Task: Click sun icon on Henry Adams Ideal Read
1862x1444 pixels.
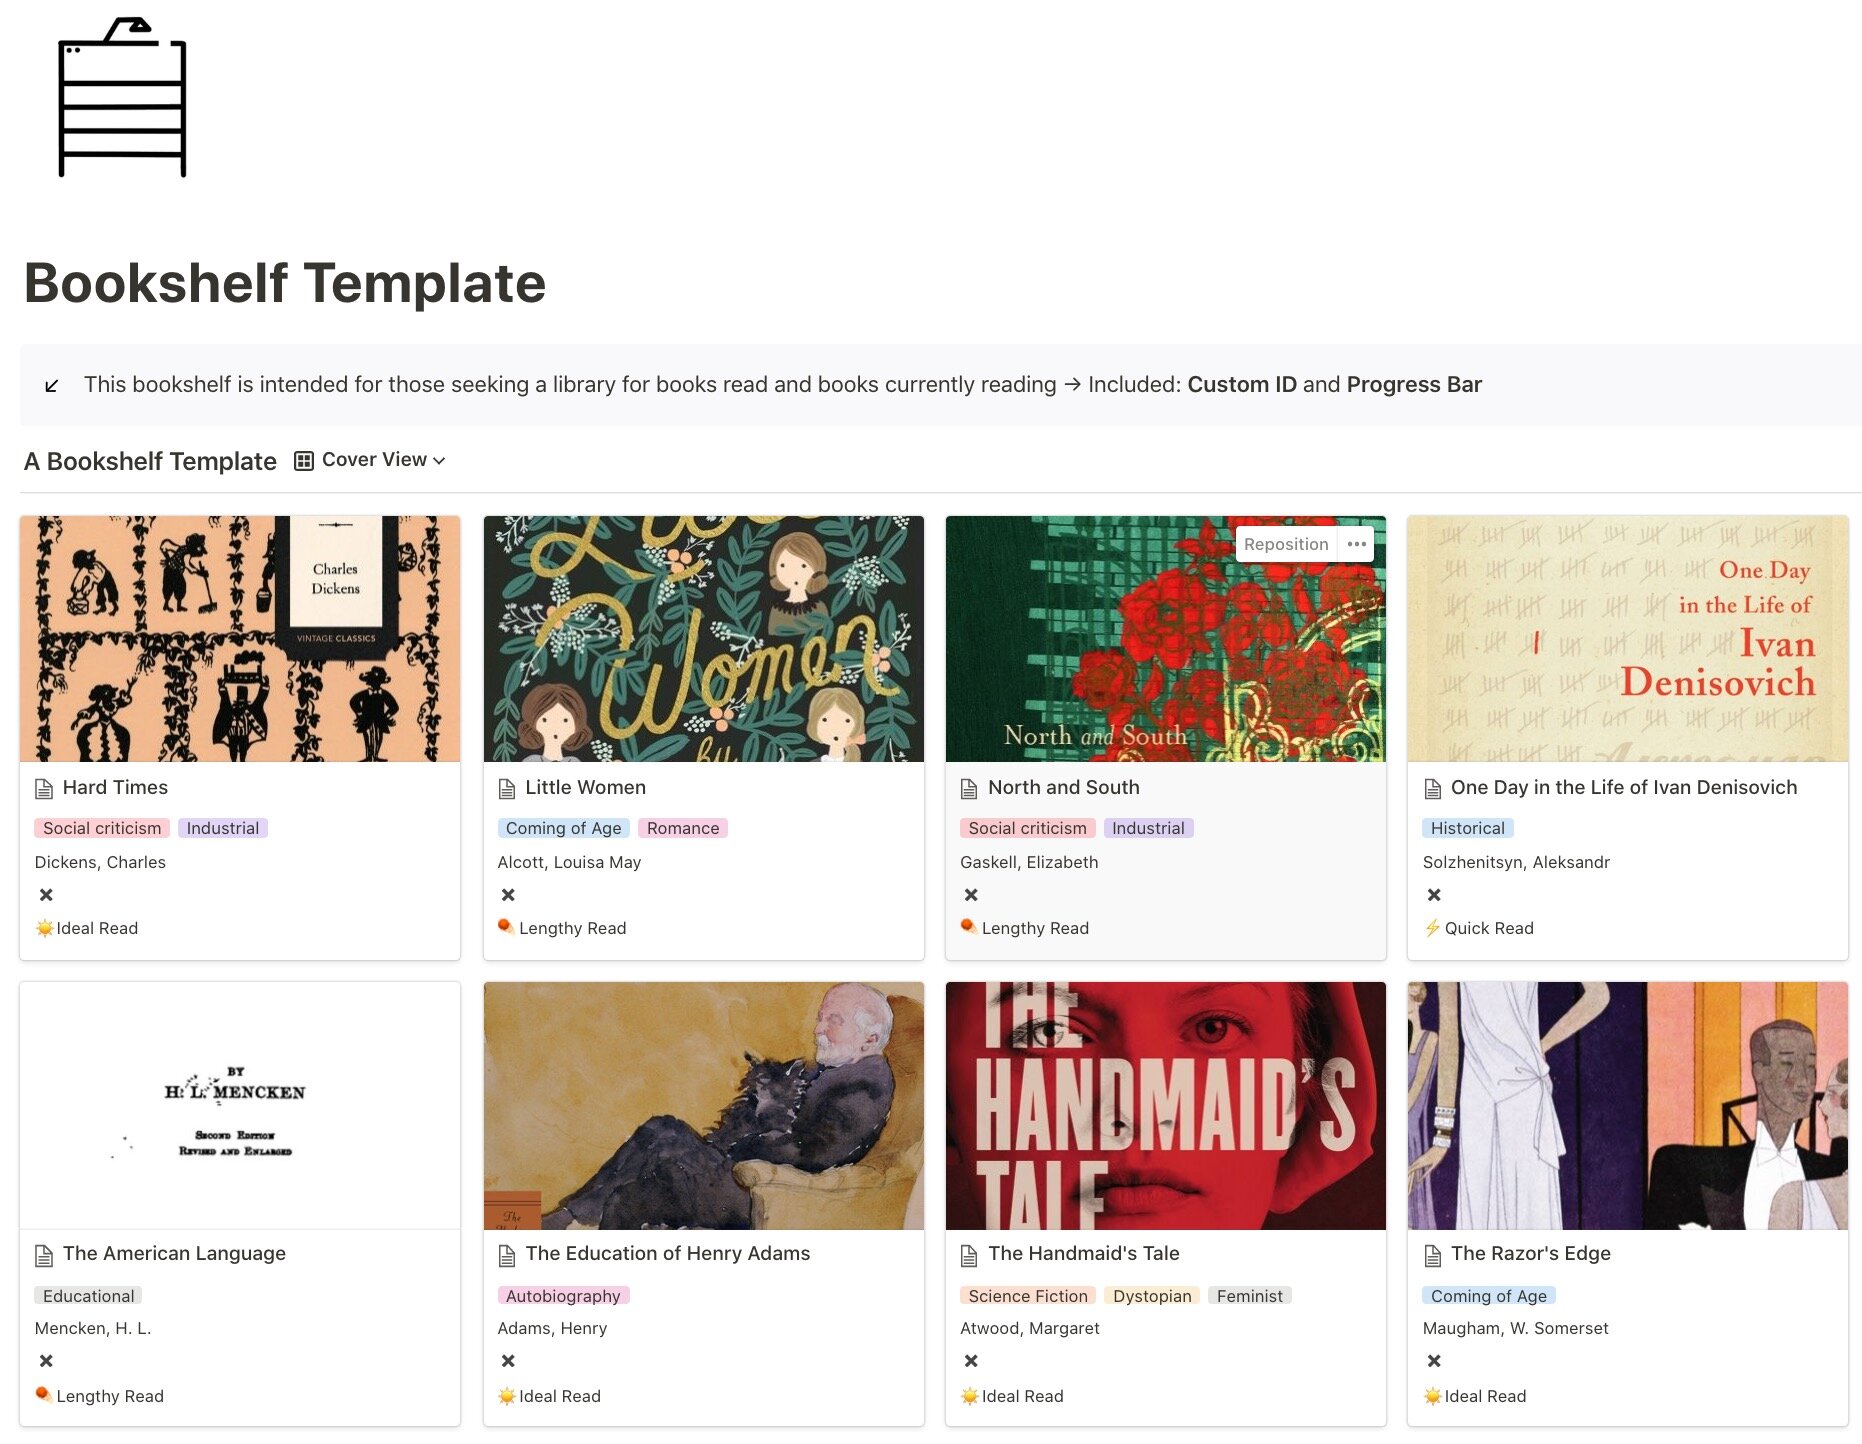Action: (x=507, y=1396)
